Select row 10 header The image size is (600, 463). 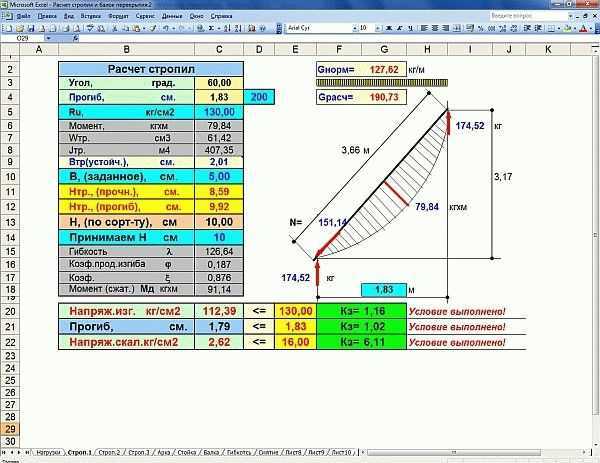(x=10, y=176)
